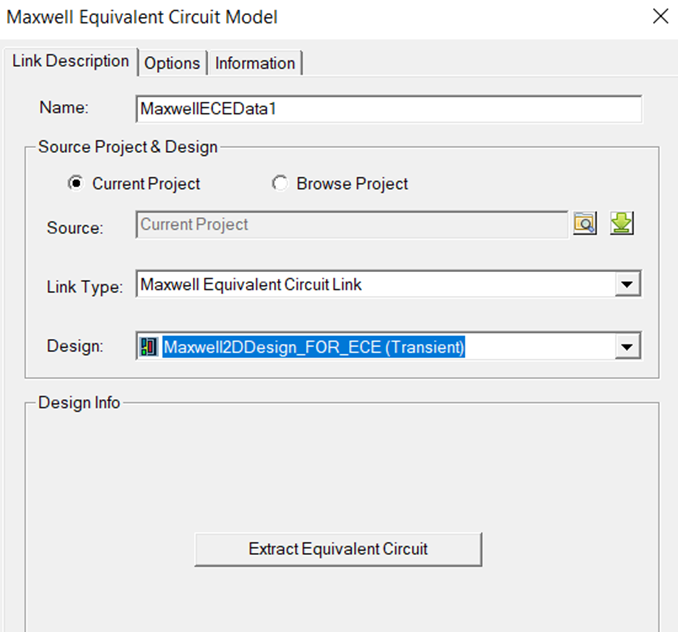Click the Name input field MaxwellECEData1

click(389, 109)
